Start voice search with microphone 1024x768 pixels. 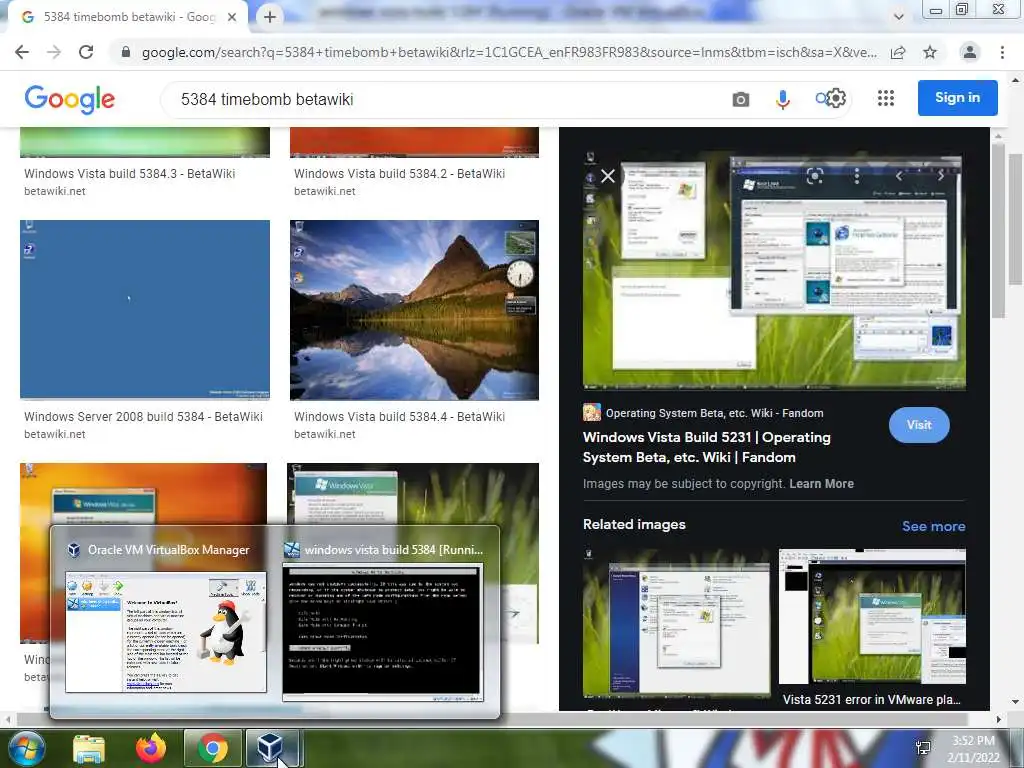pyautogui.click(x=782, y=99)
